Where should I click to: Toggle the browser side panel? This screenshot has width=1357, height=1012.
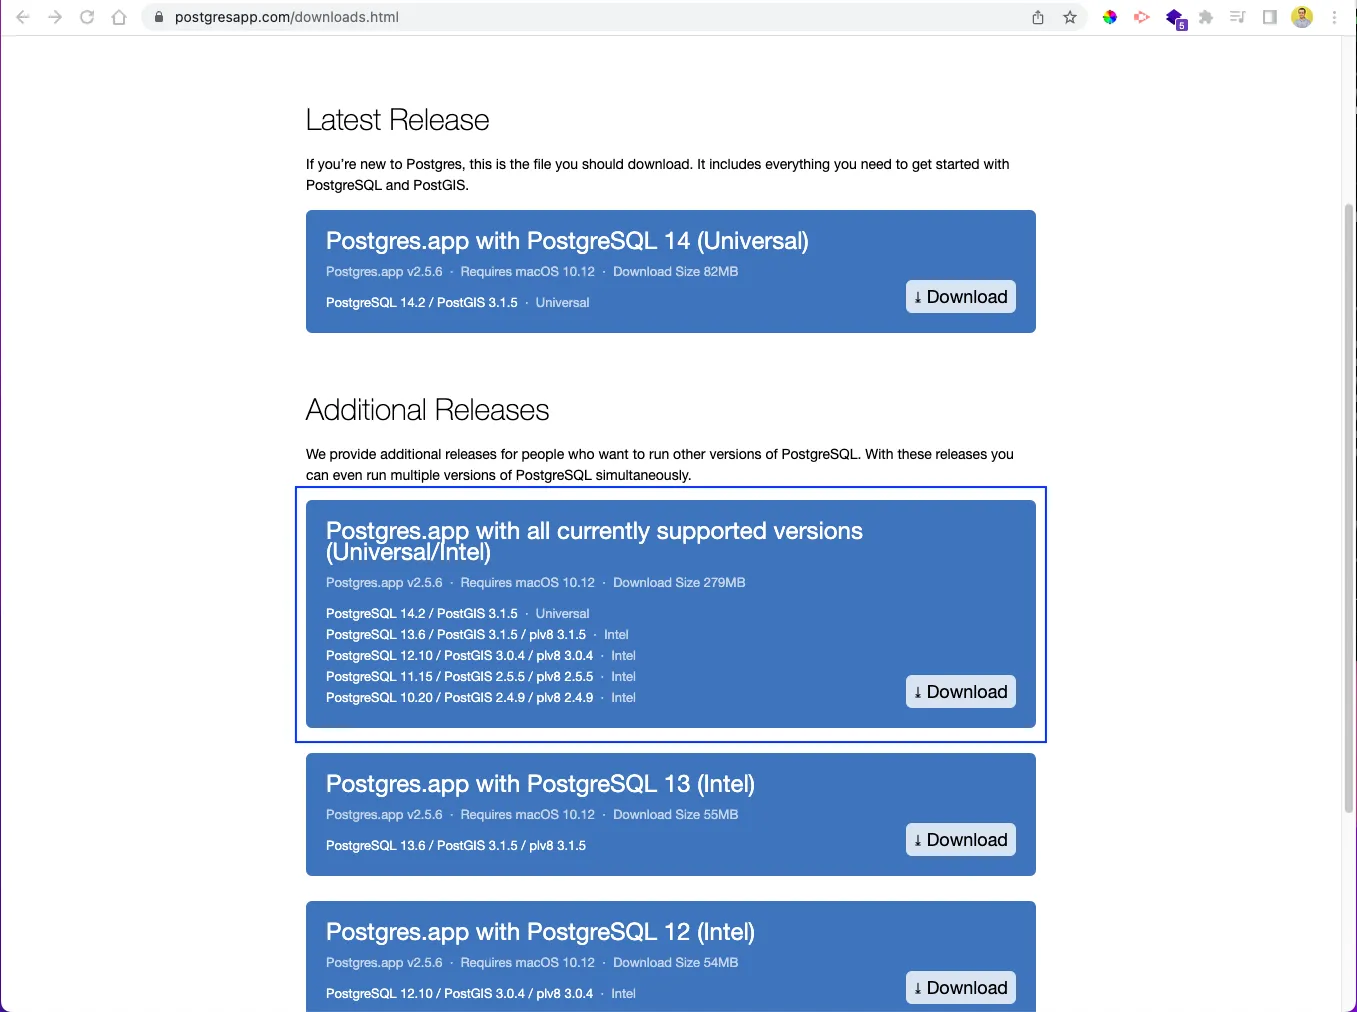(1270, 17)
